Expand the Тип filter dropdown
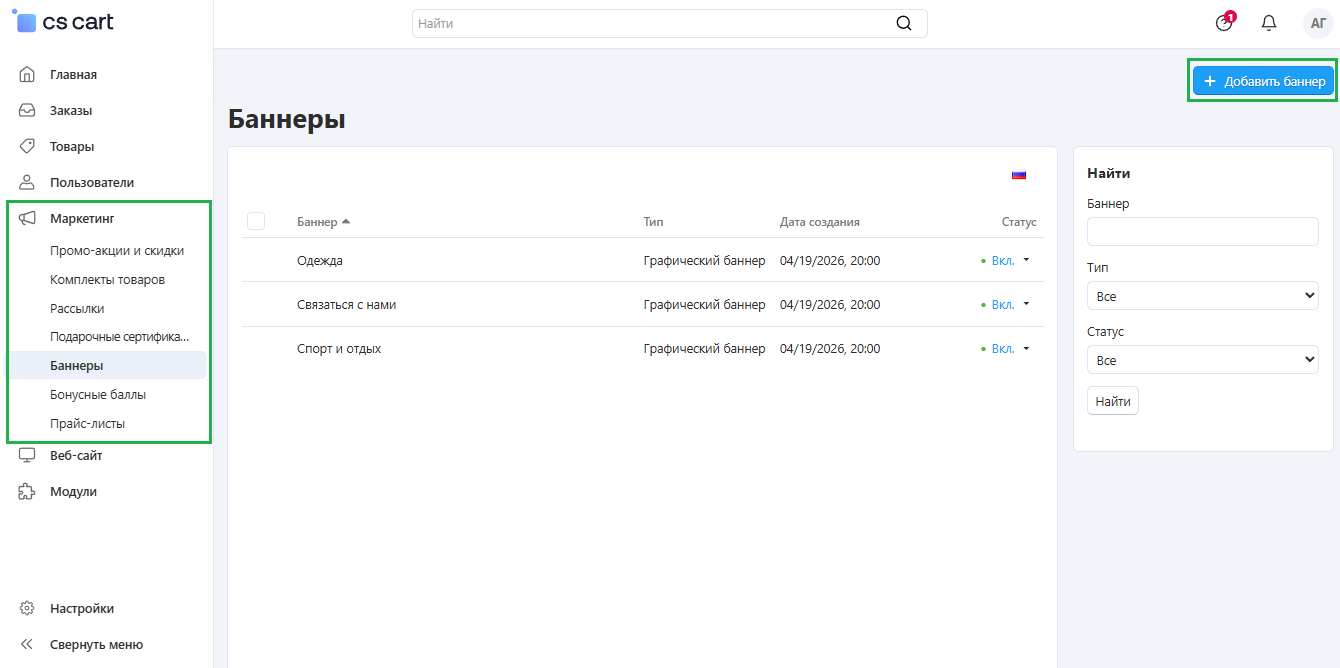The image size is (1340, 668). [x=1202, y=296]
